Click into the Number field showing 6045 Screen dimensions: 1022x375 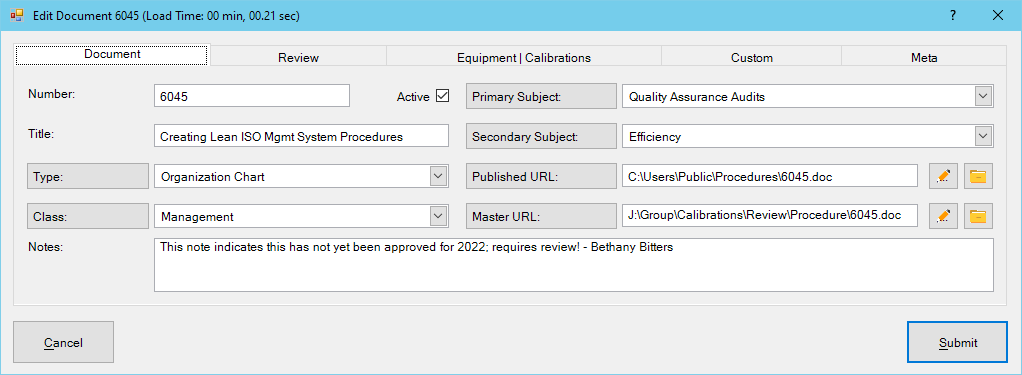(x=252, y=96)
